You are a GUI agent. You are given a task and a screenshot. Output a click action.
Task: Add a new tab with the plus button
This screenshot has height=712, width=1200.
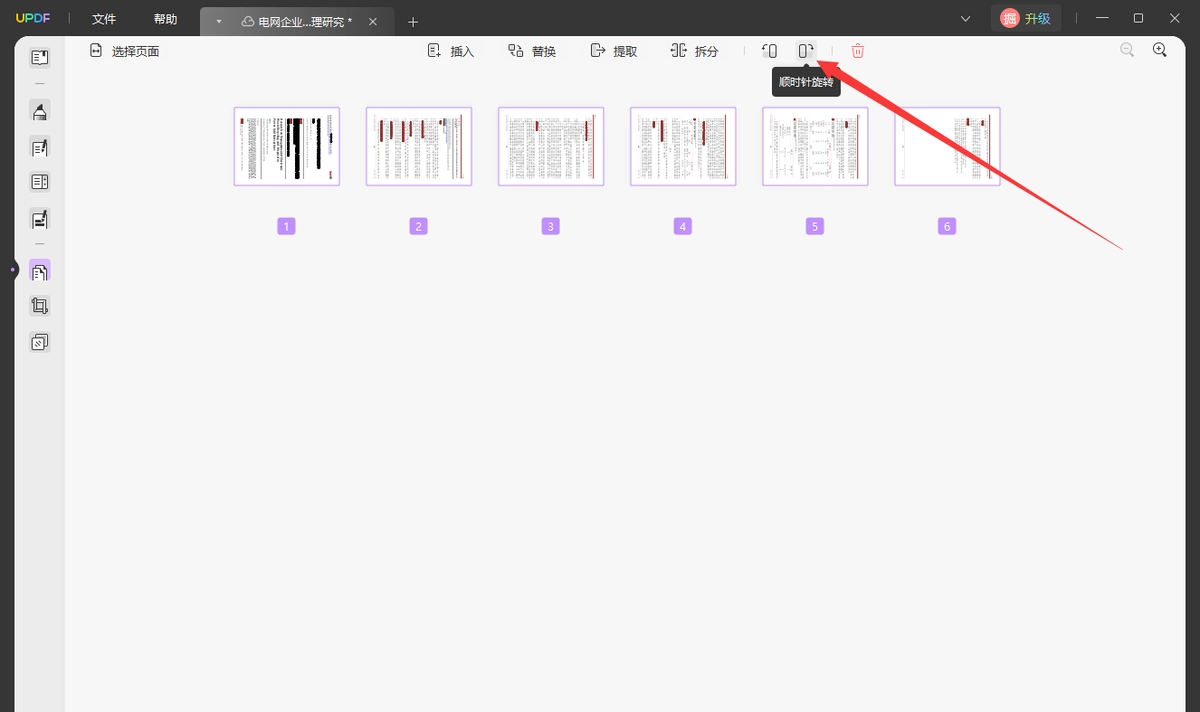413,21
